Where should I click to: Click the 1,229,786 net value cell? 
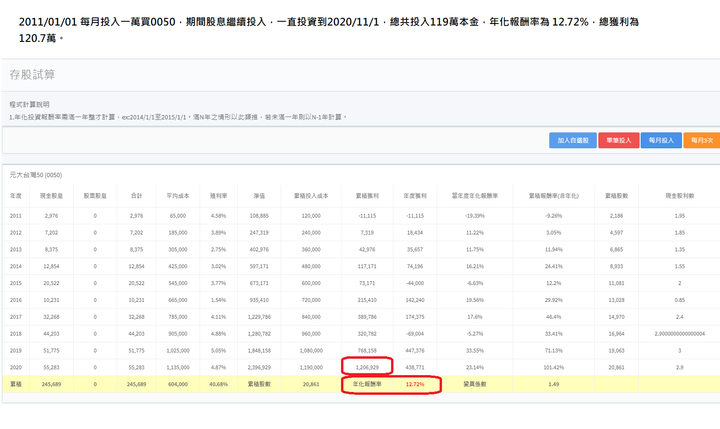[x=259, y=317]
